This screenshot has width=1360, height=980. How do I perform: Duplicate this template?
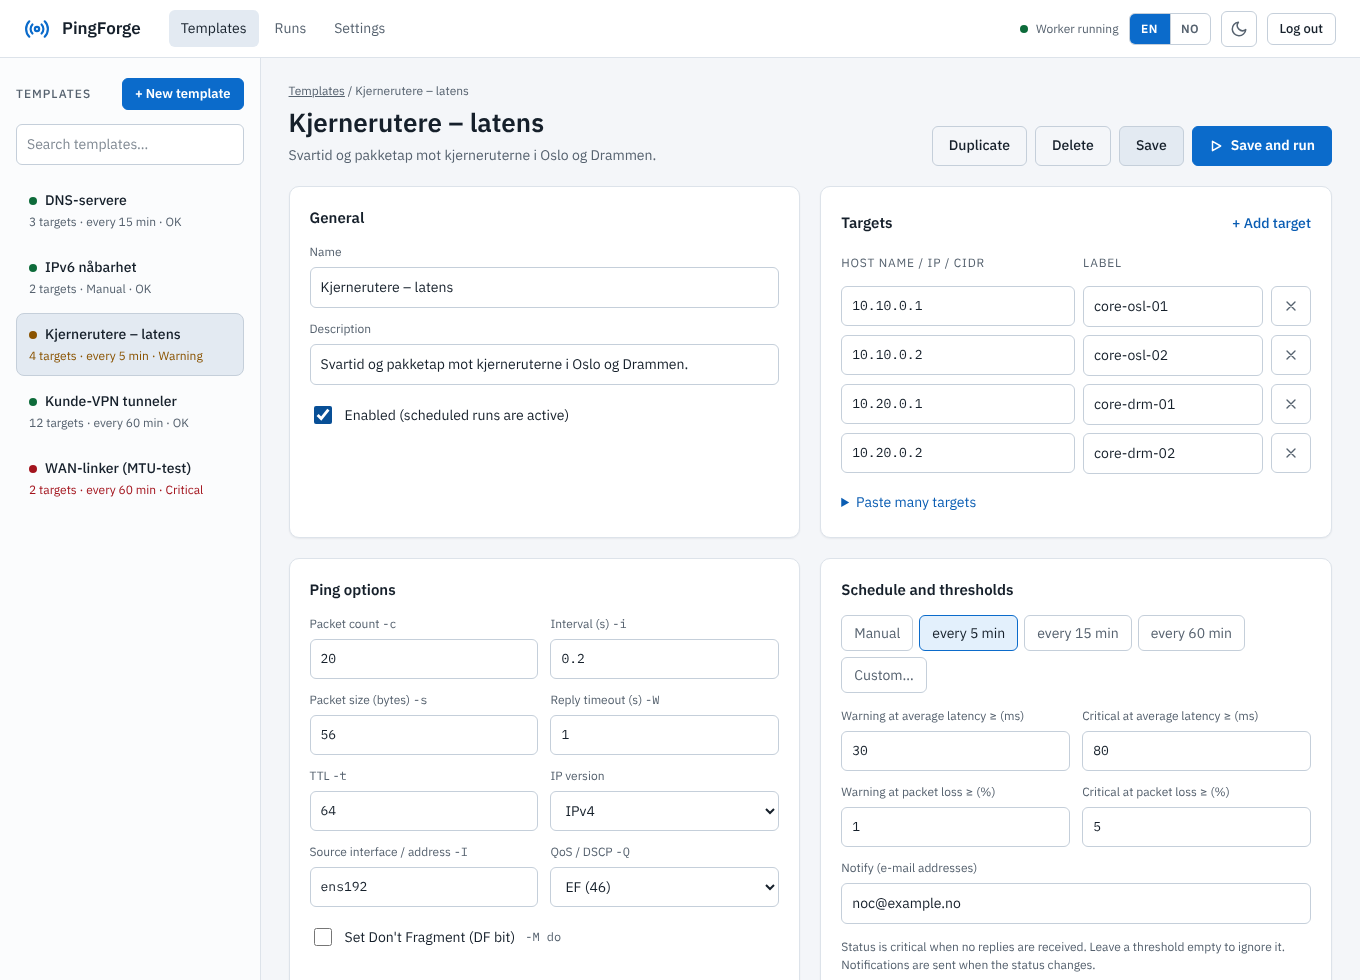tap(979, 146)
